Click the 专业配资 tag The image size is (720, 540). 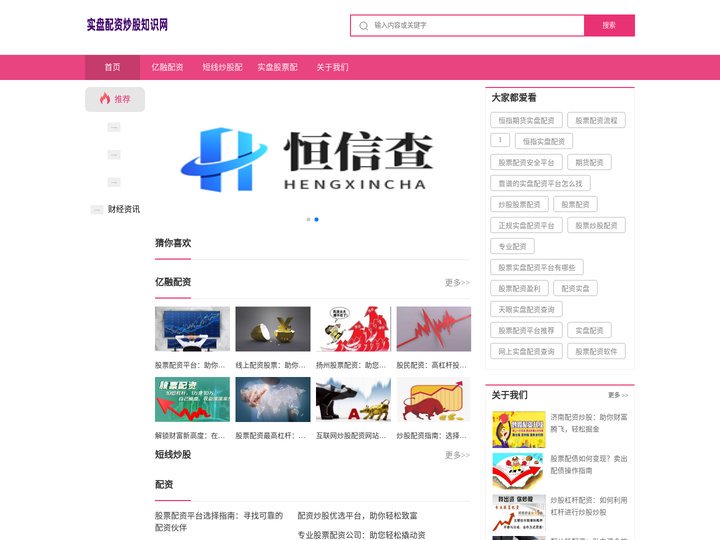point(512,247)
